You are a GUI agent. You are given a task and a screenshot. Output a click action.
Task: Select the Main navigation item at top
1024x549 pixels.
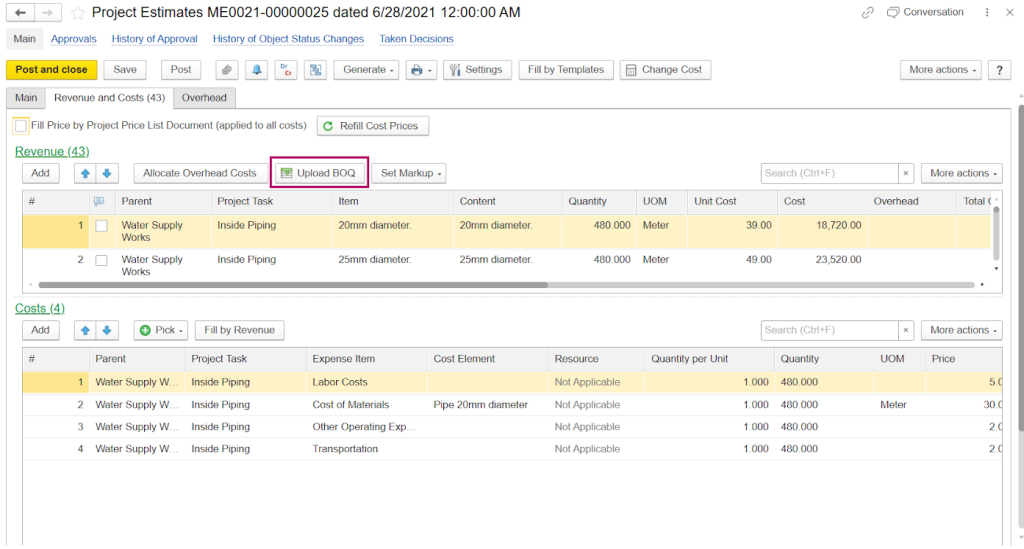25,39
